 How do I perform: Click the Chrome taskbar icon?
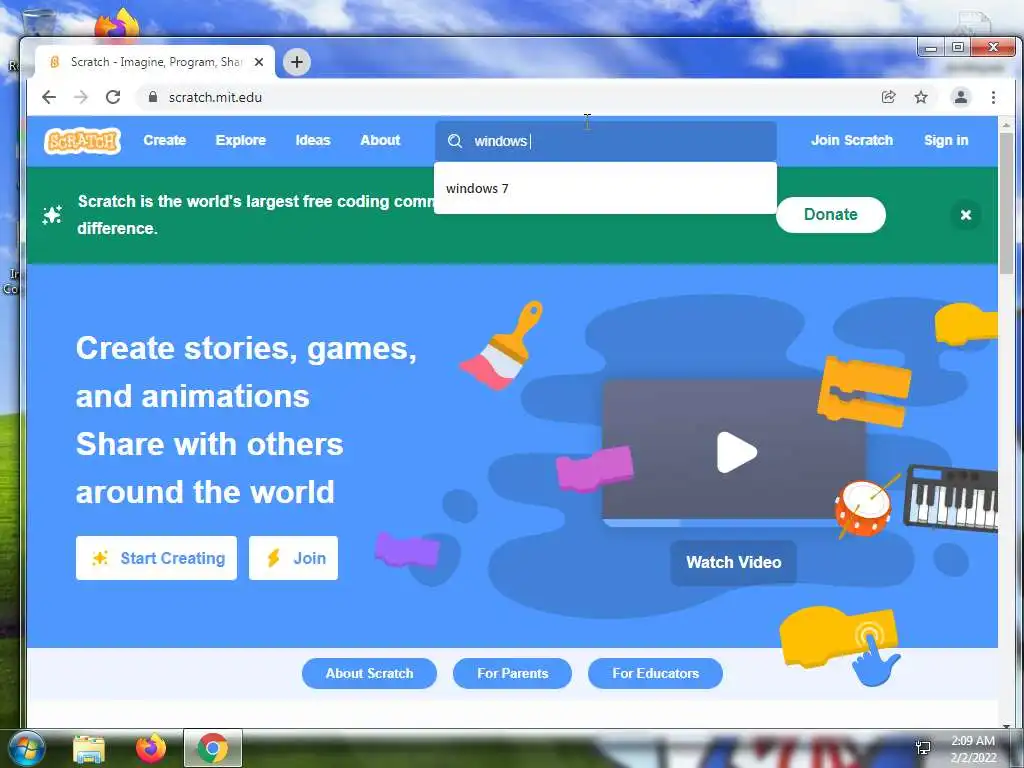pyautogui.click(x=213, y=748)
